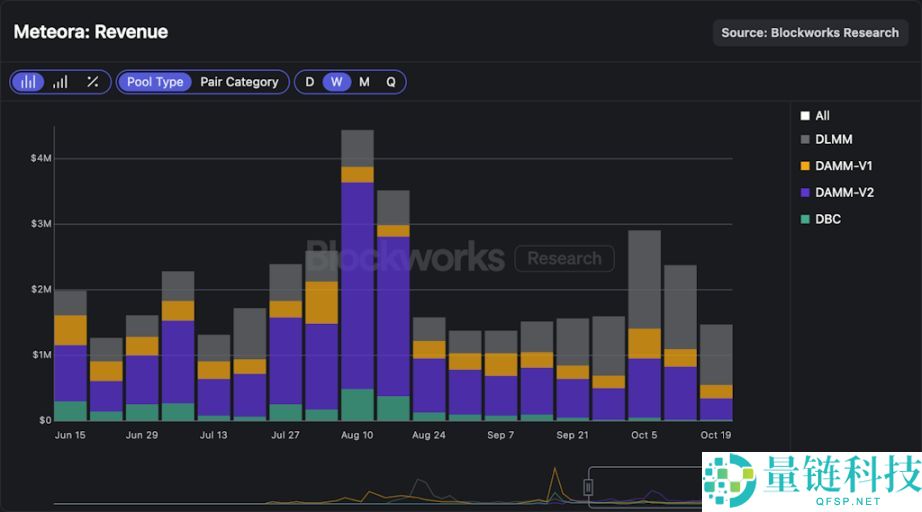Click the range slider left handle

click(x=588, y=487)
